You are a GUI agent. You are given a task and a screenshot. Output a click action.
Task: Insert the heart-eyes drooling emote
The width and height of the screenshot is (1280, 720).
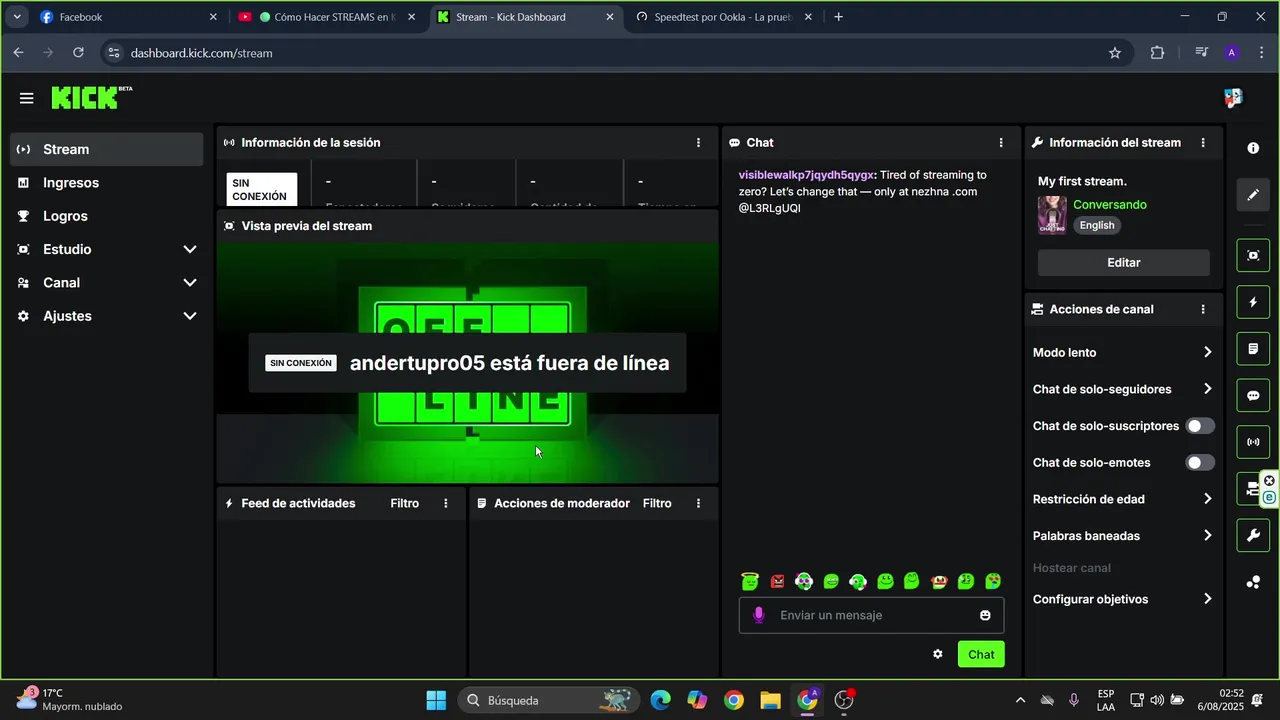[x=993, y=581]
